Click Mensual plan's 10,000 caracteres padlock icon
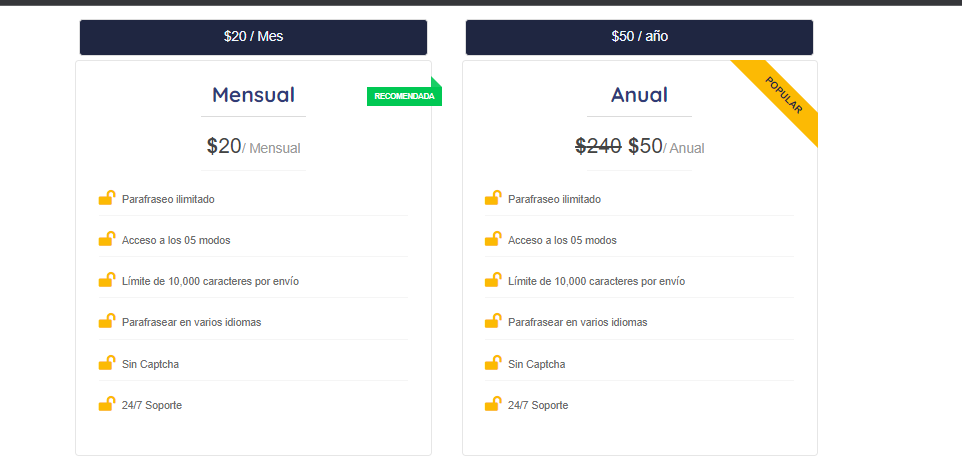Viewport: 962px width, 476px height. pos(107,280)
